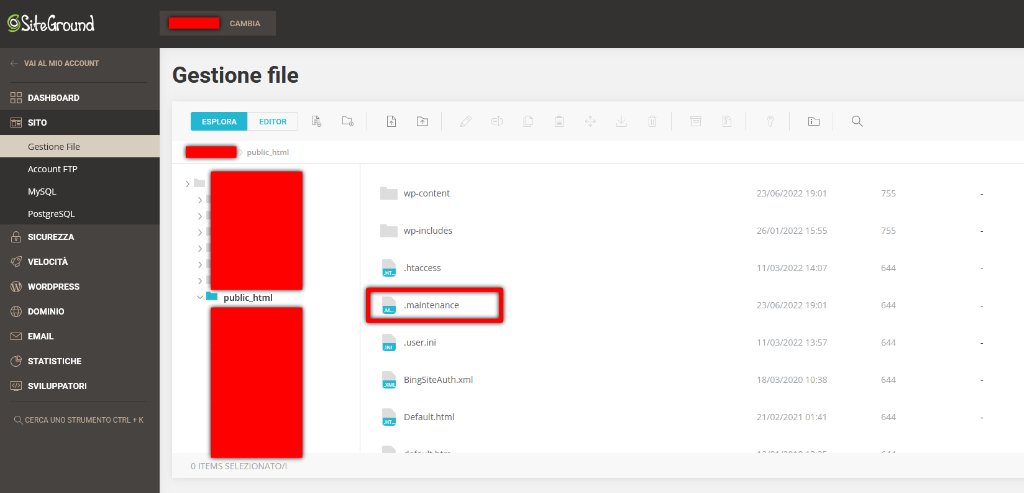Create a new file with toolbar icon
This screenshot has width=1024, height=493.
click(x=317, y=121)
